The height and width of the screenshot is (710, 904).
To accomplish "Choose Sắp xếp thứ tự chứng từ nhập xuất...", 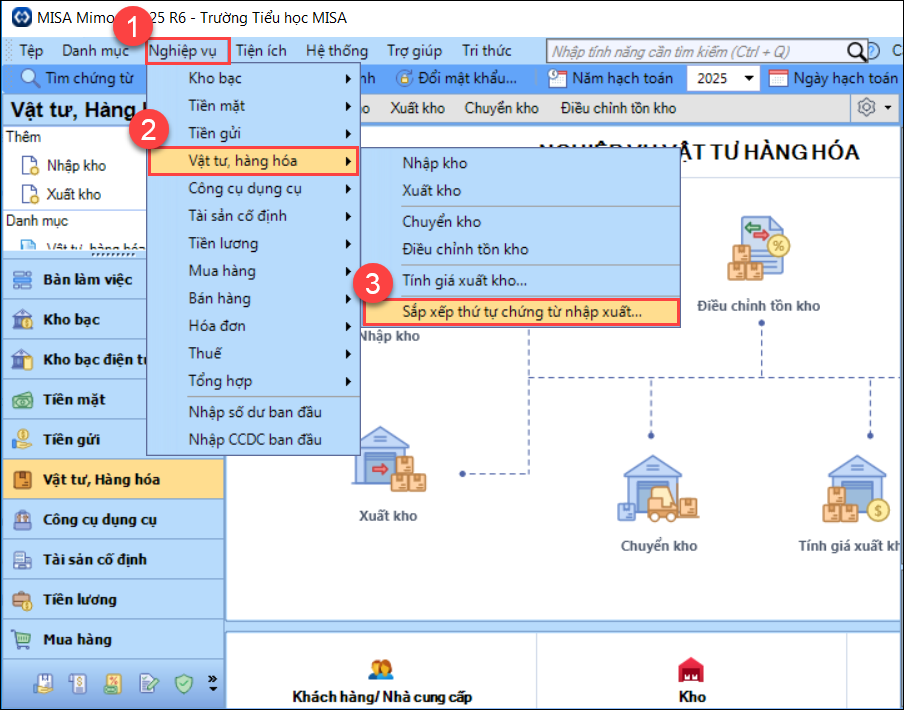I will 521,312.
